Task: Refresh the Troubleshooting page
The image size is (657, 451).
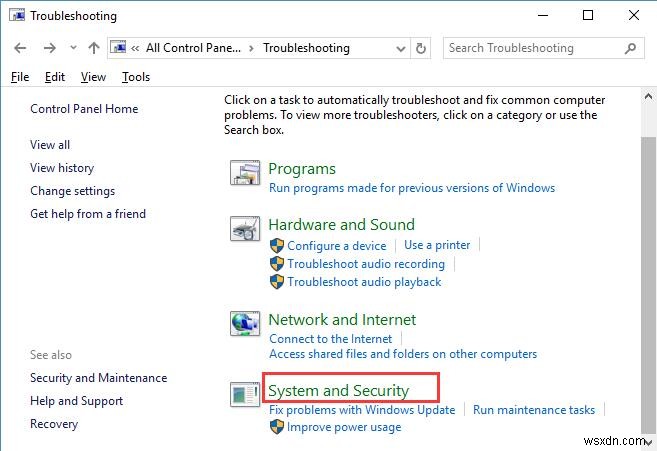Action: click(421, 49)
